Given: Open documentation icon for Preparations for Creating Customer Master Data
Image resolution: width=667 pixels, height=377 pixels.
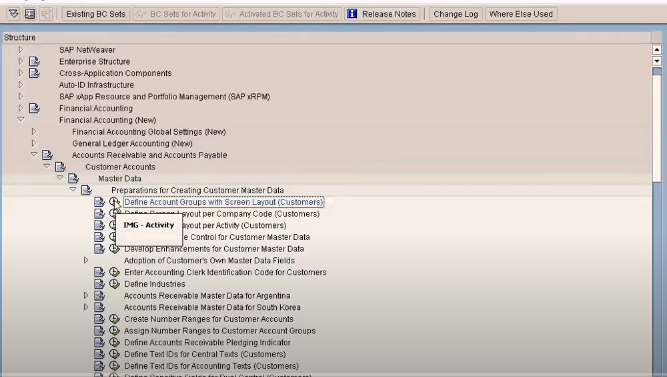Looking at the screenshot, I should pyautogui.click(x=86, y=190).
